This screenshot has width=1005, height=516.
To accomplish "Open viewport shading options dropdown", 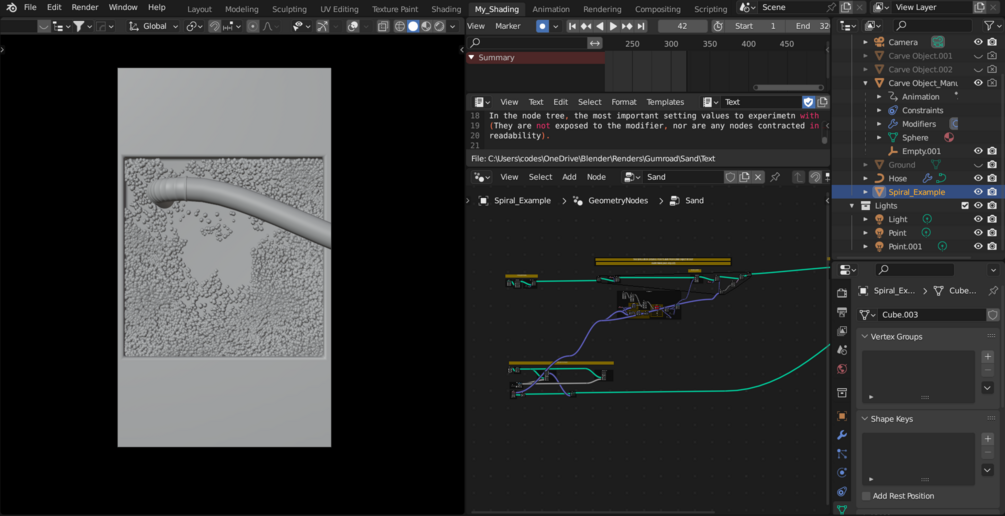I will pos(453,26).
